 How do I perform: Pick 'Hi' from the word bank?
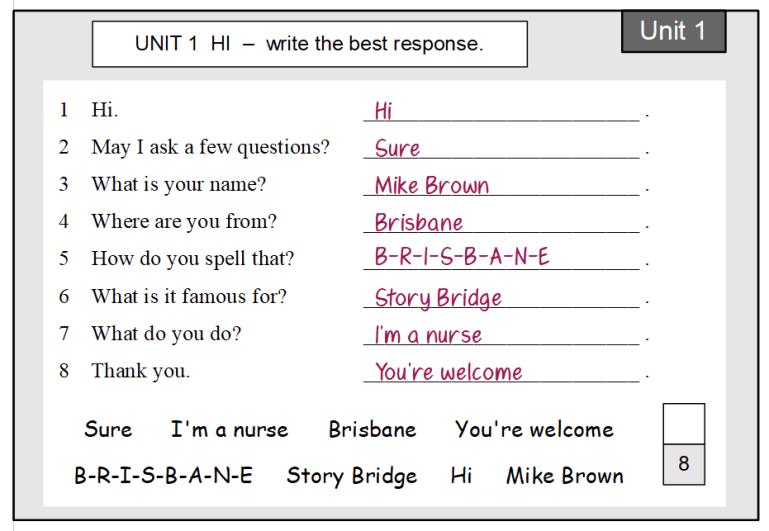[x=461, y=476]
